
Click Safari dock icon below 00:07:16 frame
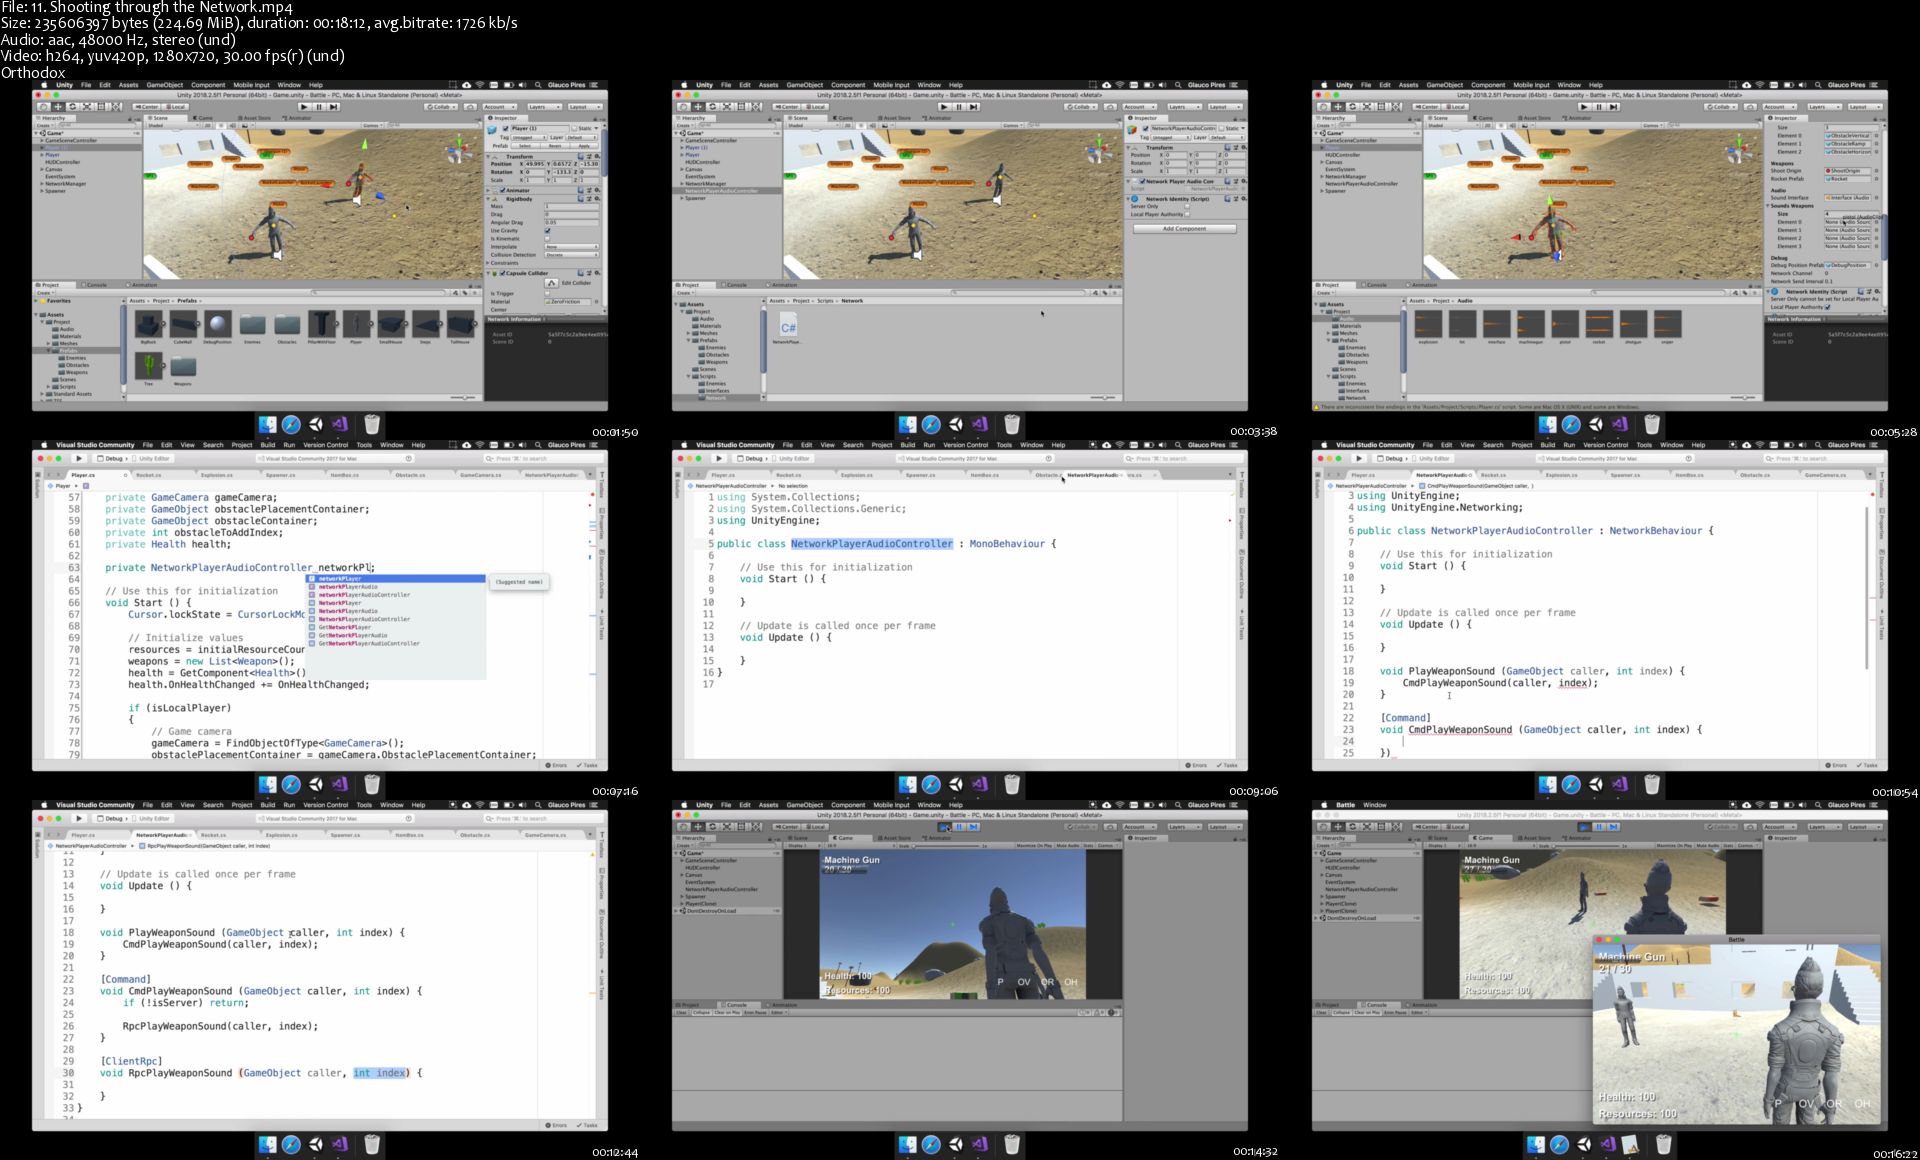[x=291, y=785]
